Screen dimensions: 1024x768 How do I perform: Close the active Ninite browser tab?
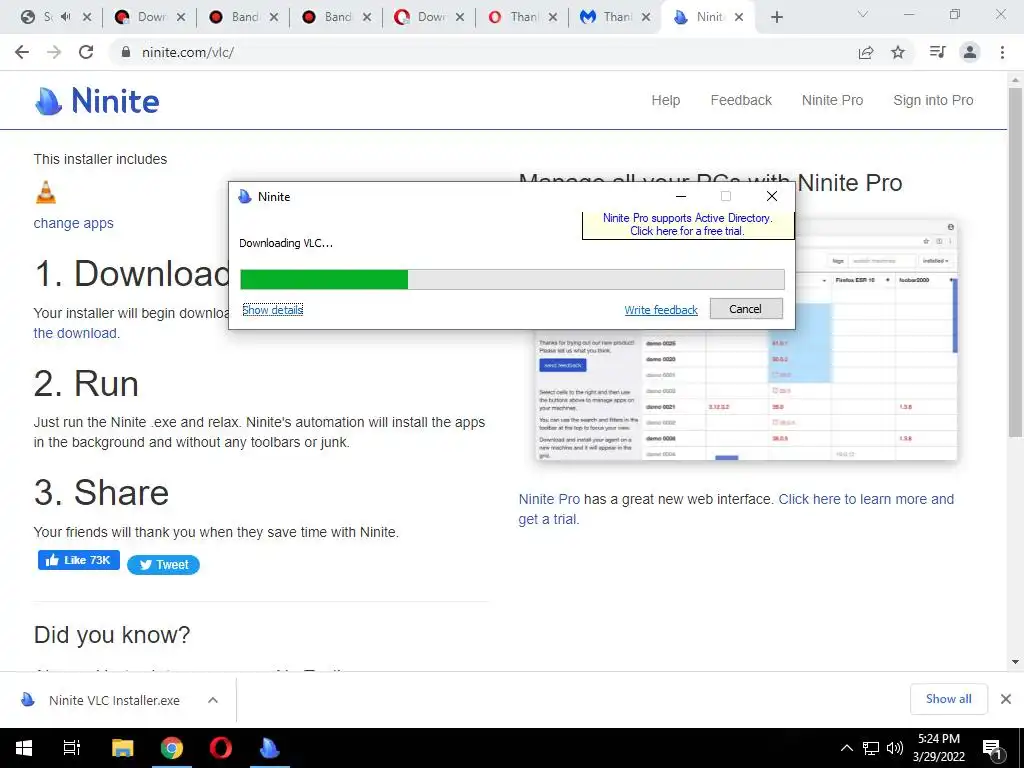coord(739,18)
